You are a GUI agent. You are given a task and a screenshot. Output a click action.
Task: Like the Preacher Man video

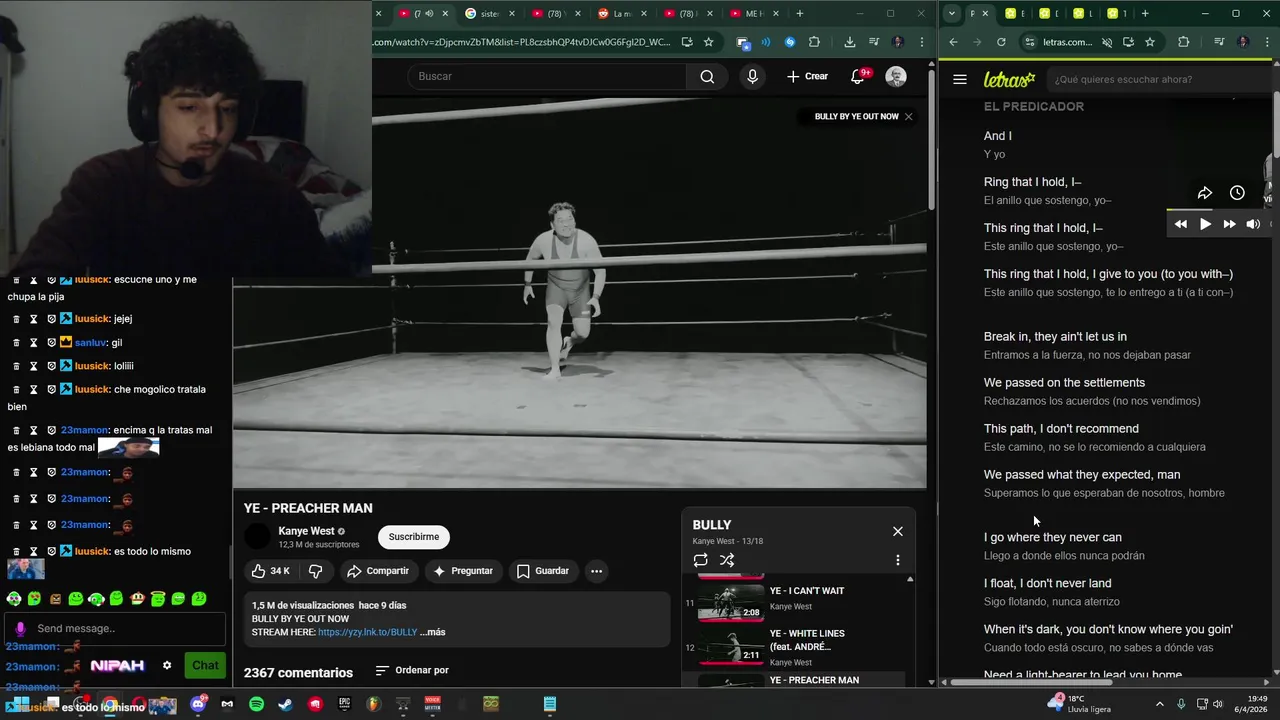pos(270,571)
